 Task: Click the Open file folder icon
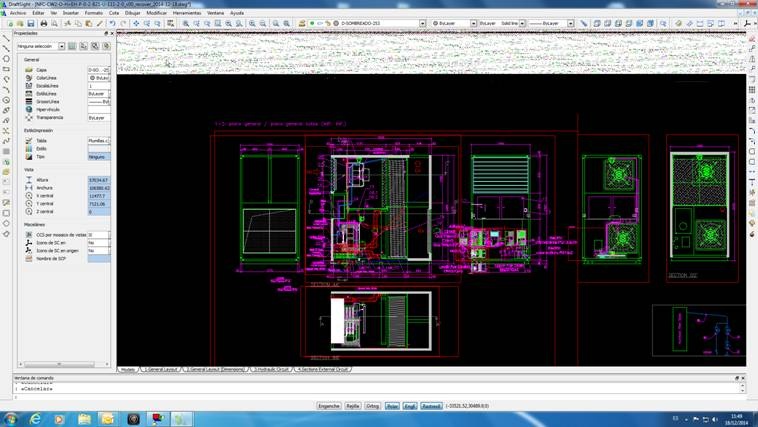point(20,23)
